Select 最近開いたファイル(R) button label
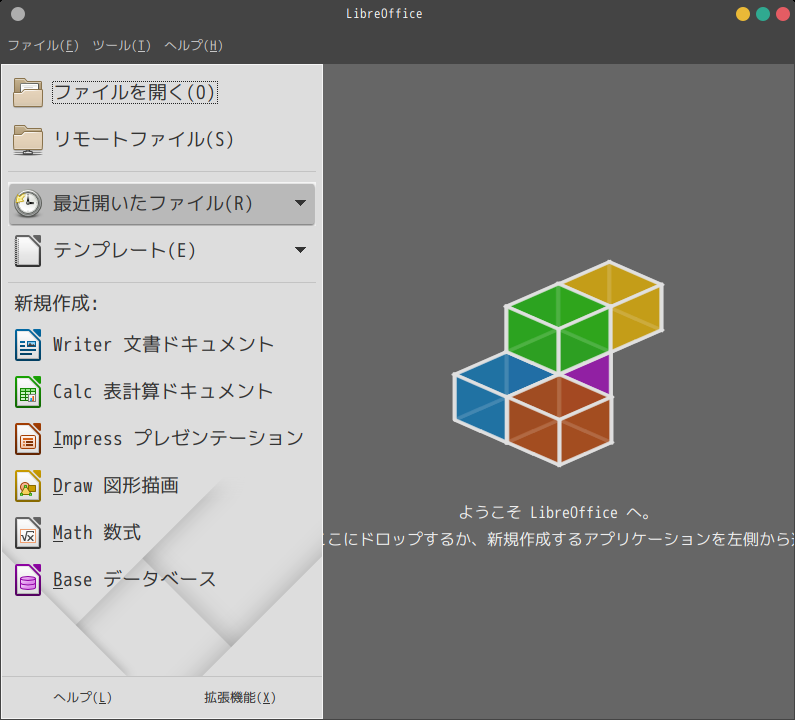 tap(153, 203)
